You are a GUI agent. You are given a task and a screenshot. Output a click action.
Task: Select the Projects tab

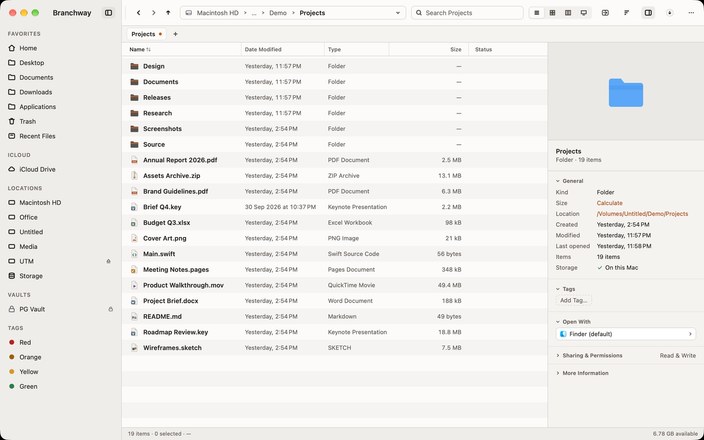[x=146, y=34]
